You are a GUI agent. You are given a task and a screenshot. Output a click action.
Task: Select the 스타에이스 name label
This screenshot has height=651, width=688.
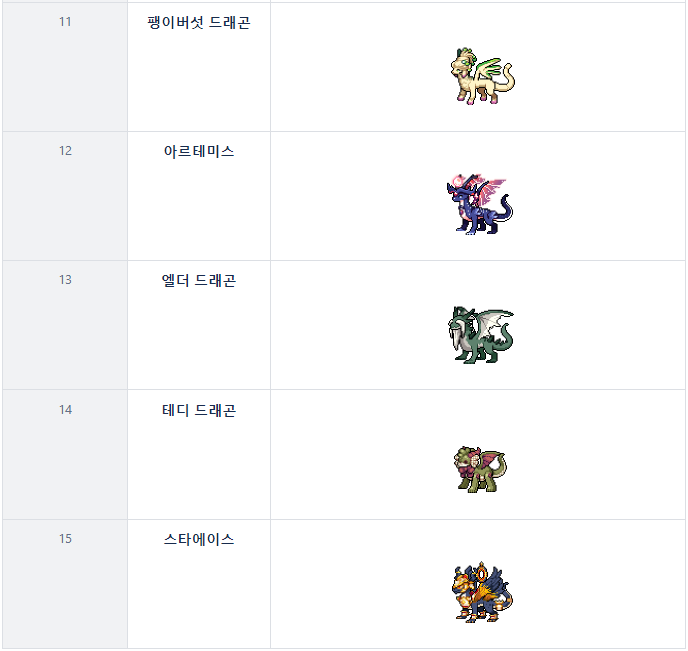click(x=199, y=539)
